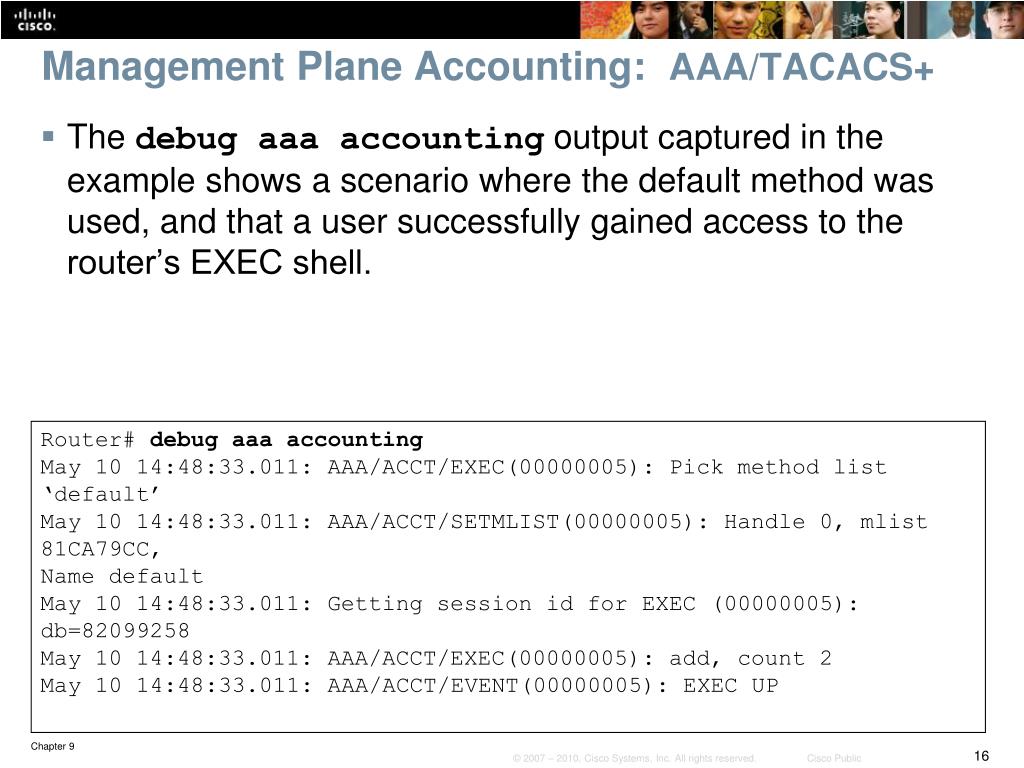The image size is (1024, 768).
Task: Click the bold debug aaa accounting phrase
Action: coord(340,139)
